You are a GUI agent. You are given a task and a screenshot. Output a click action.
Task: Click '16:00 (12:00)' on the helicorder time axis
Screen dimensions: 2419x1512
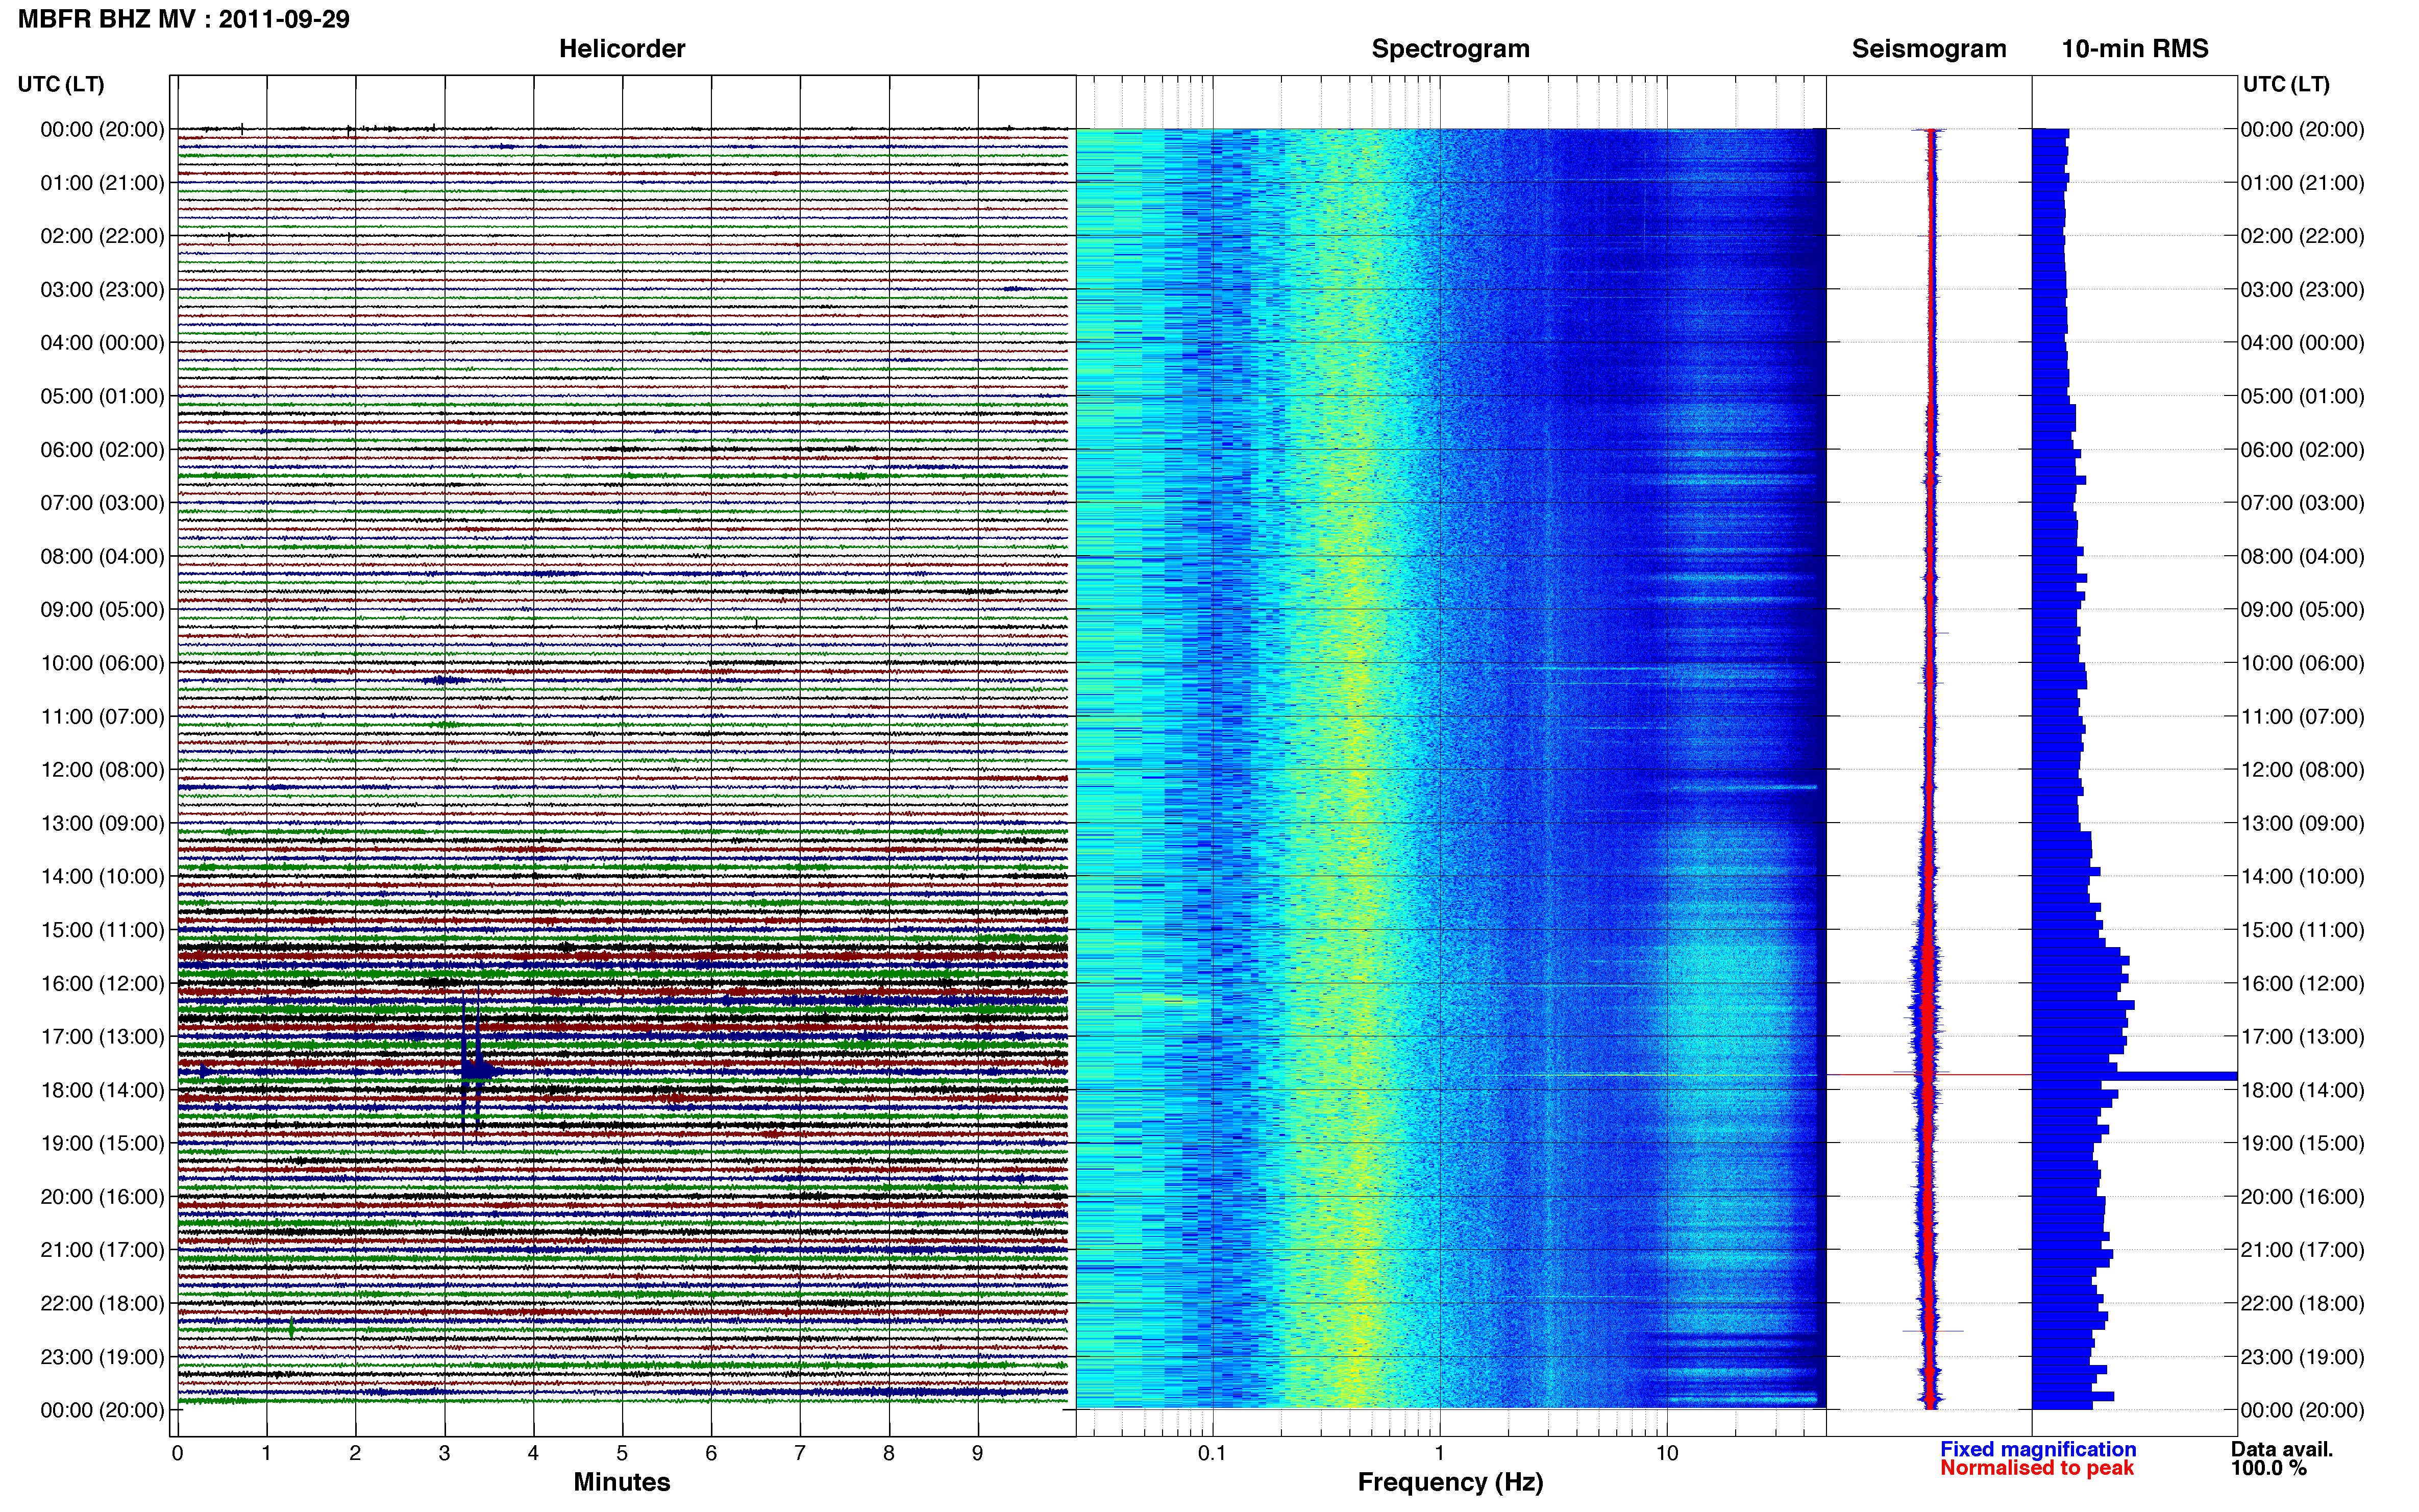[x=102, y=983]
